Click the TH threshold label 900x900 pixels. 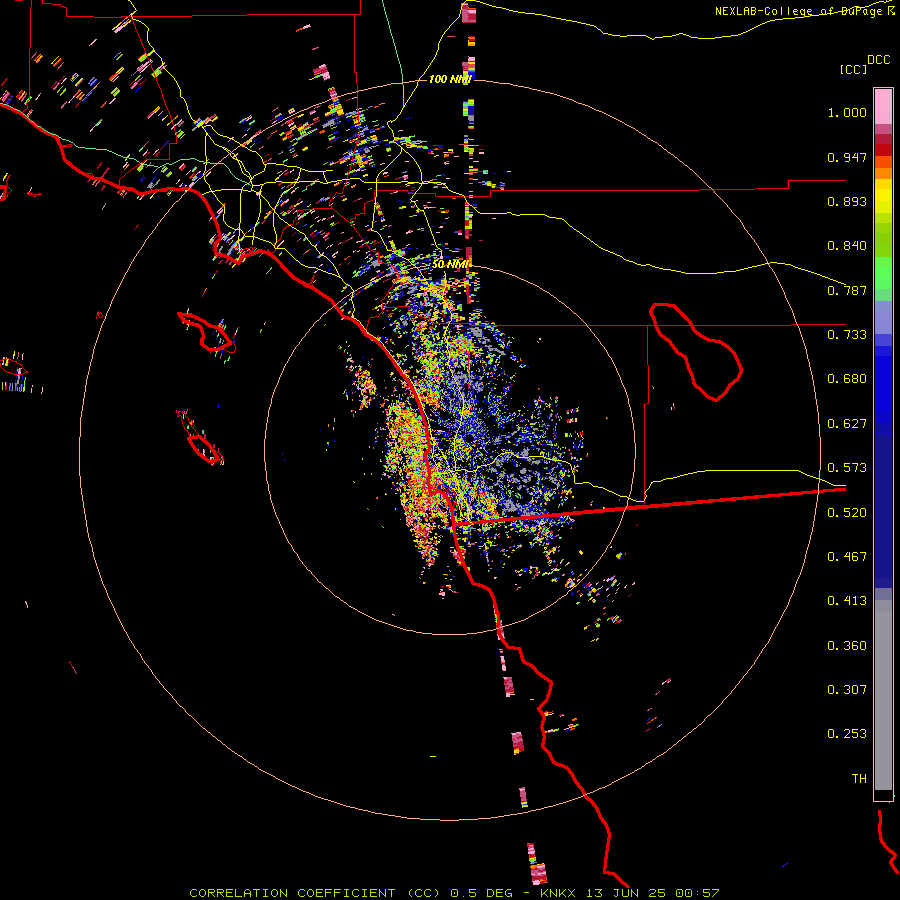click(x=859, y=779)
